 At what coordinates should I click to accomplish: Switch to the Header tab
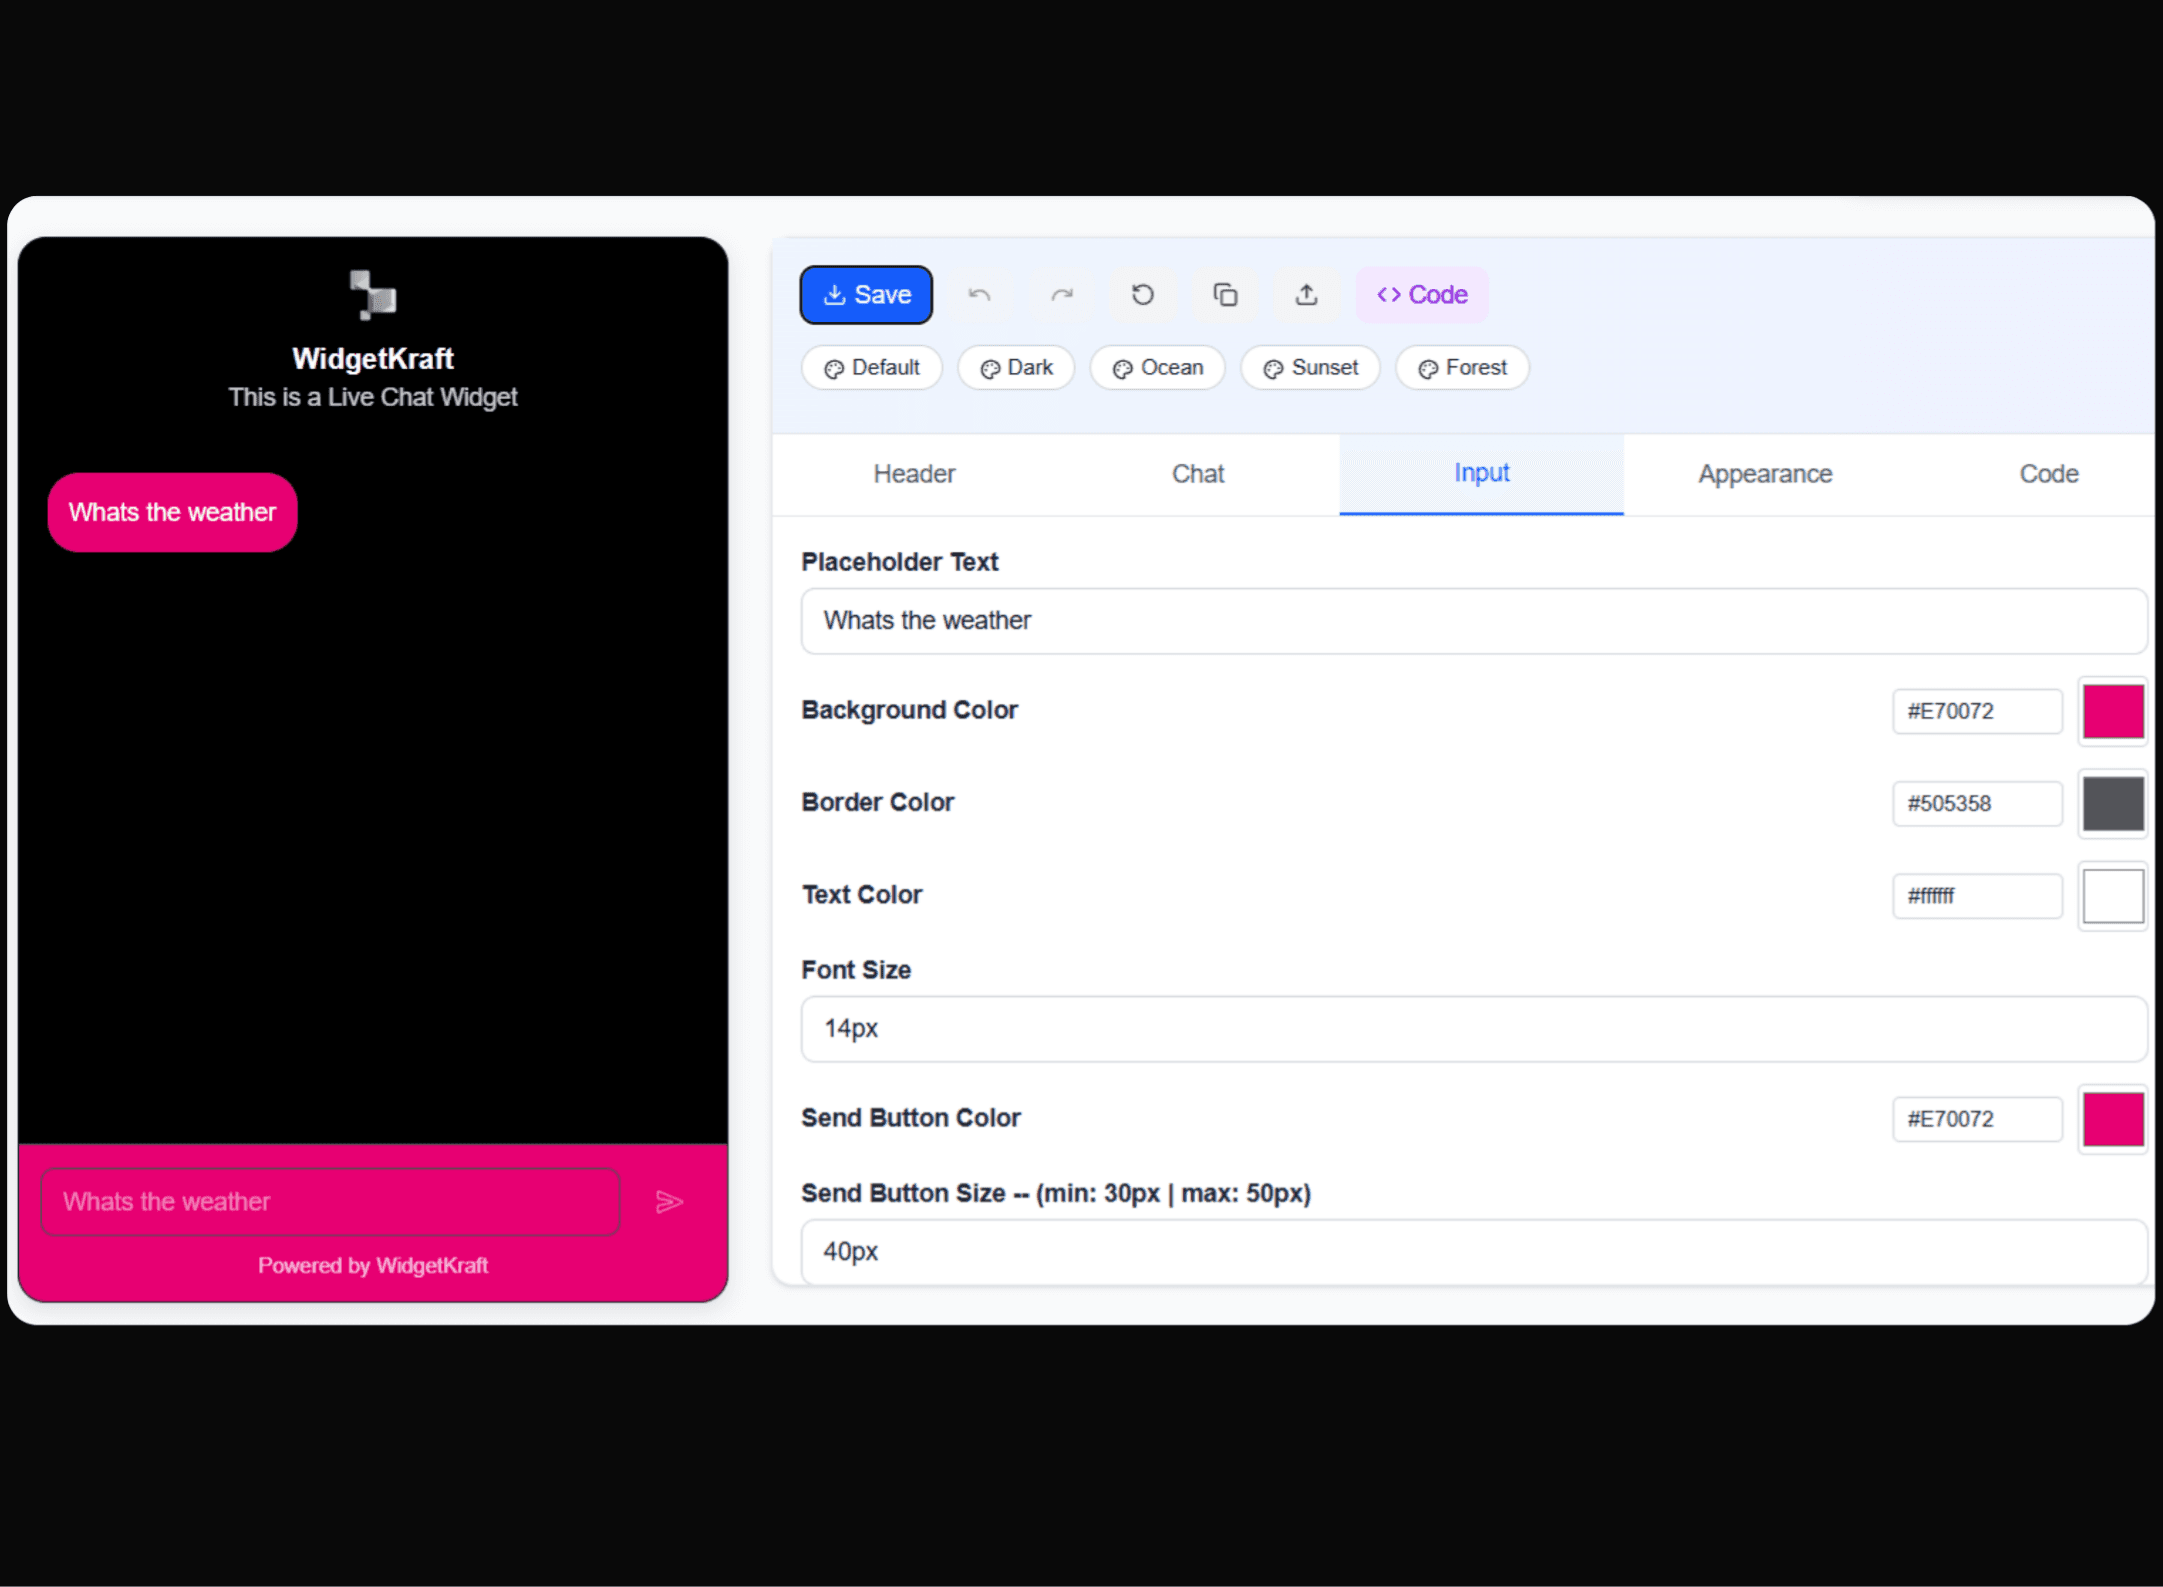913,474
